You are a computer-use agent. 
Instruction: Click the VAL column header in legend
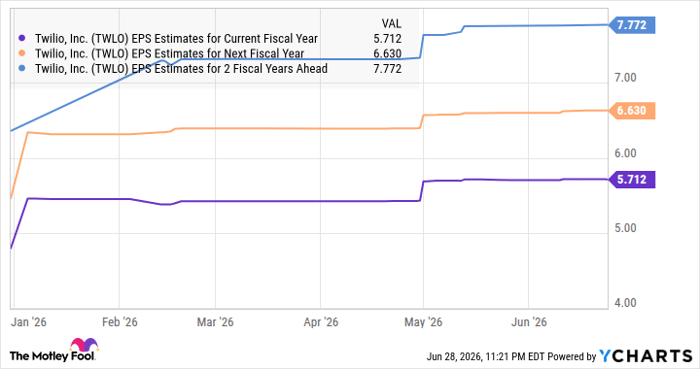point(392,23)
